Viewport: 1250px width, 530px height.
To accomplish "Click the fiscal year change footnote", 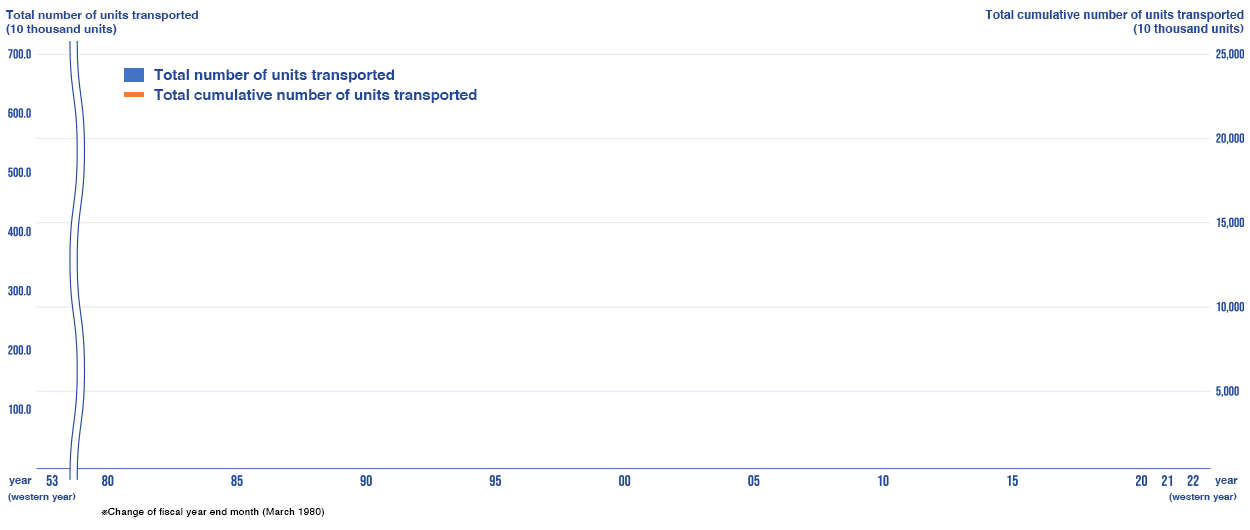I will point(213,512).
